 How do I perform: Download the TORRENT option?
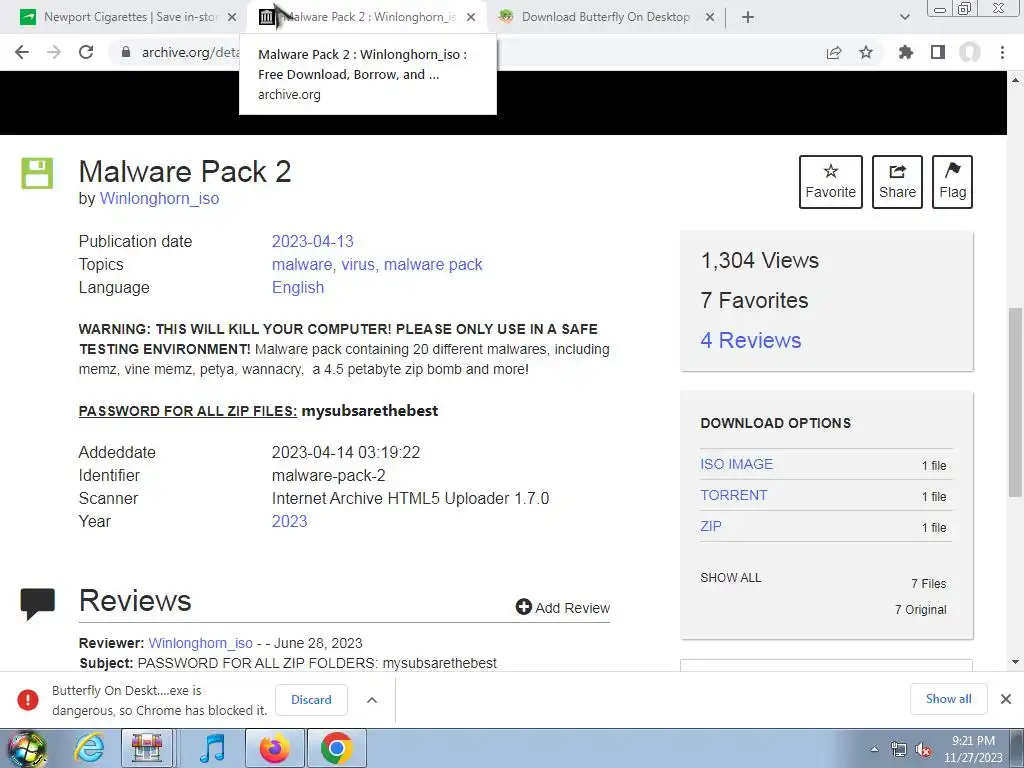(733, 495)
